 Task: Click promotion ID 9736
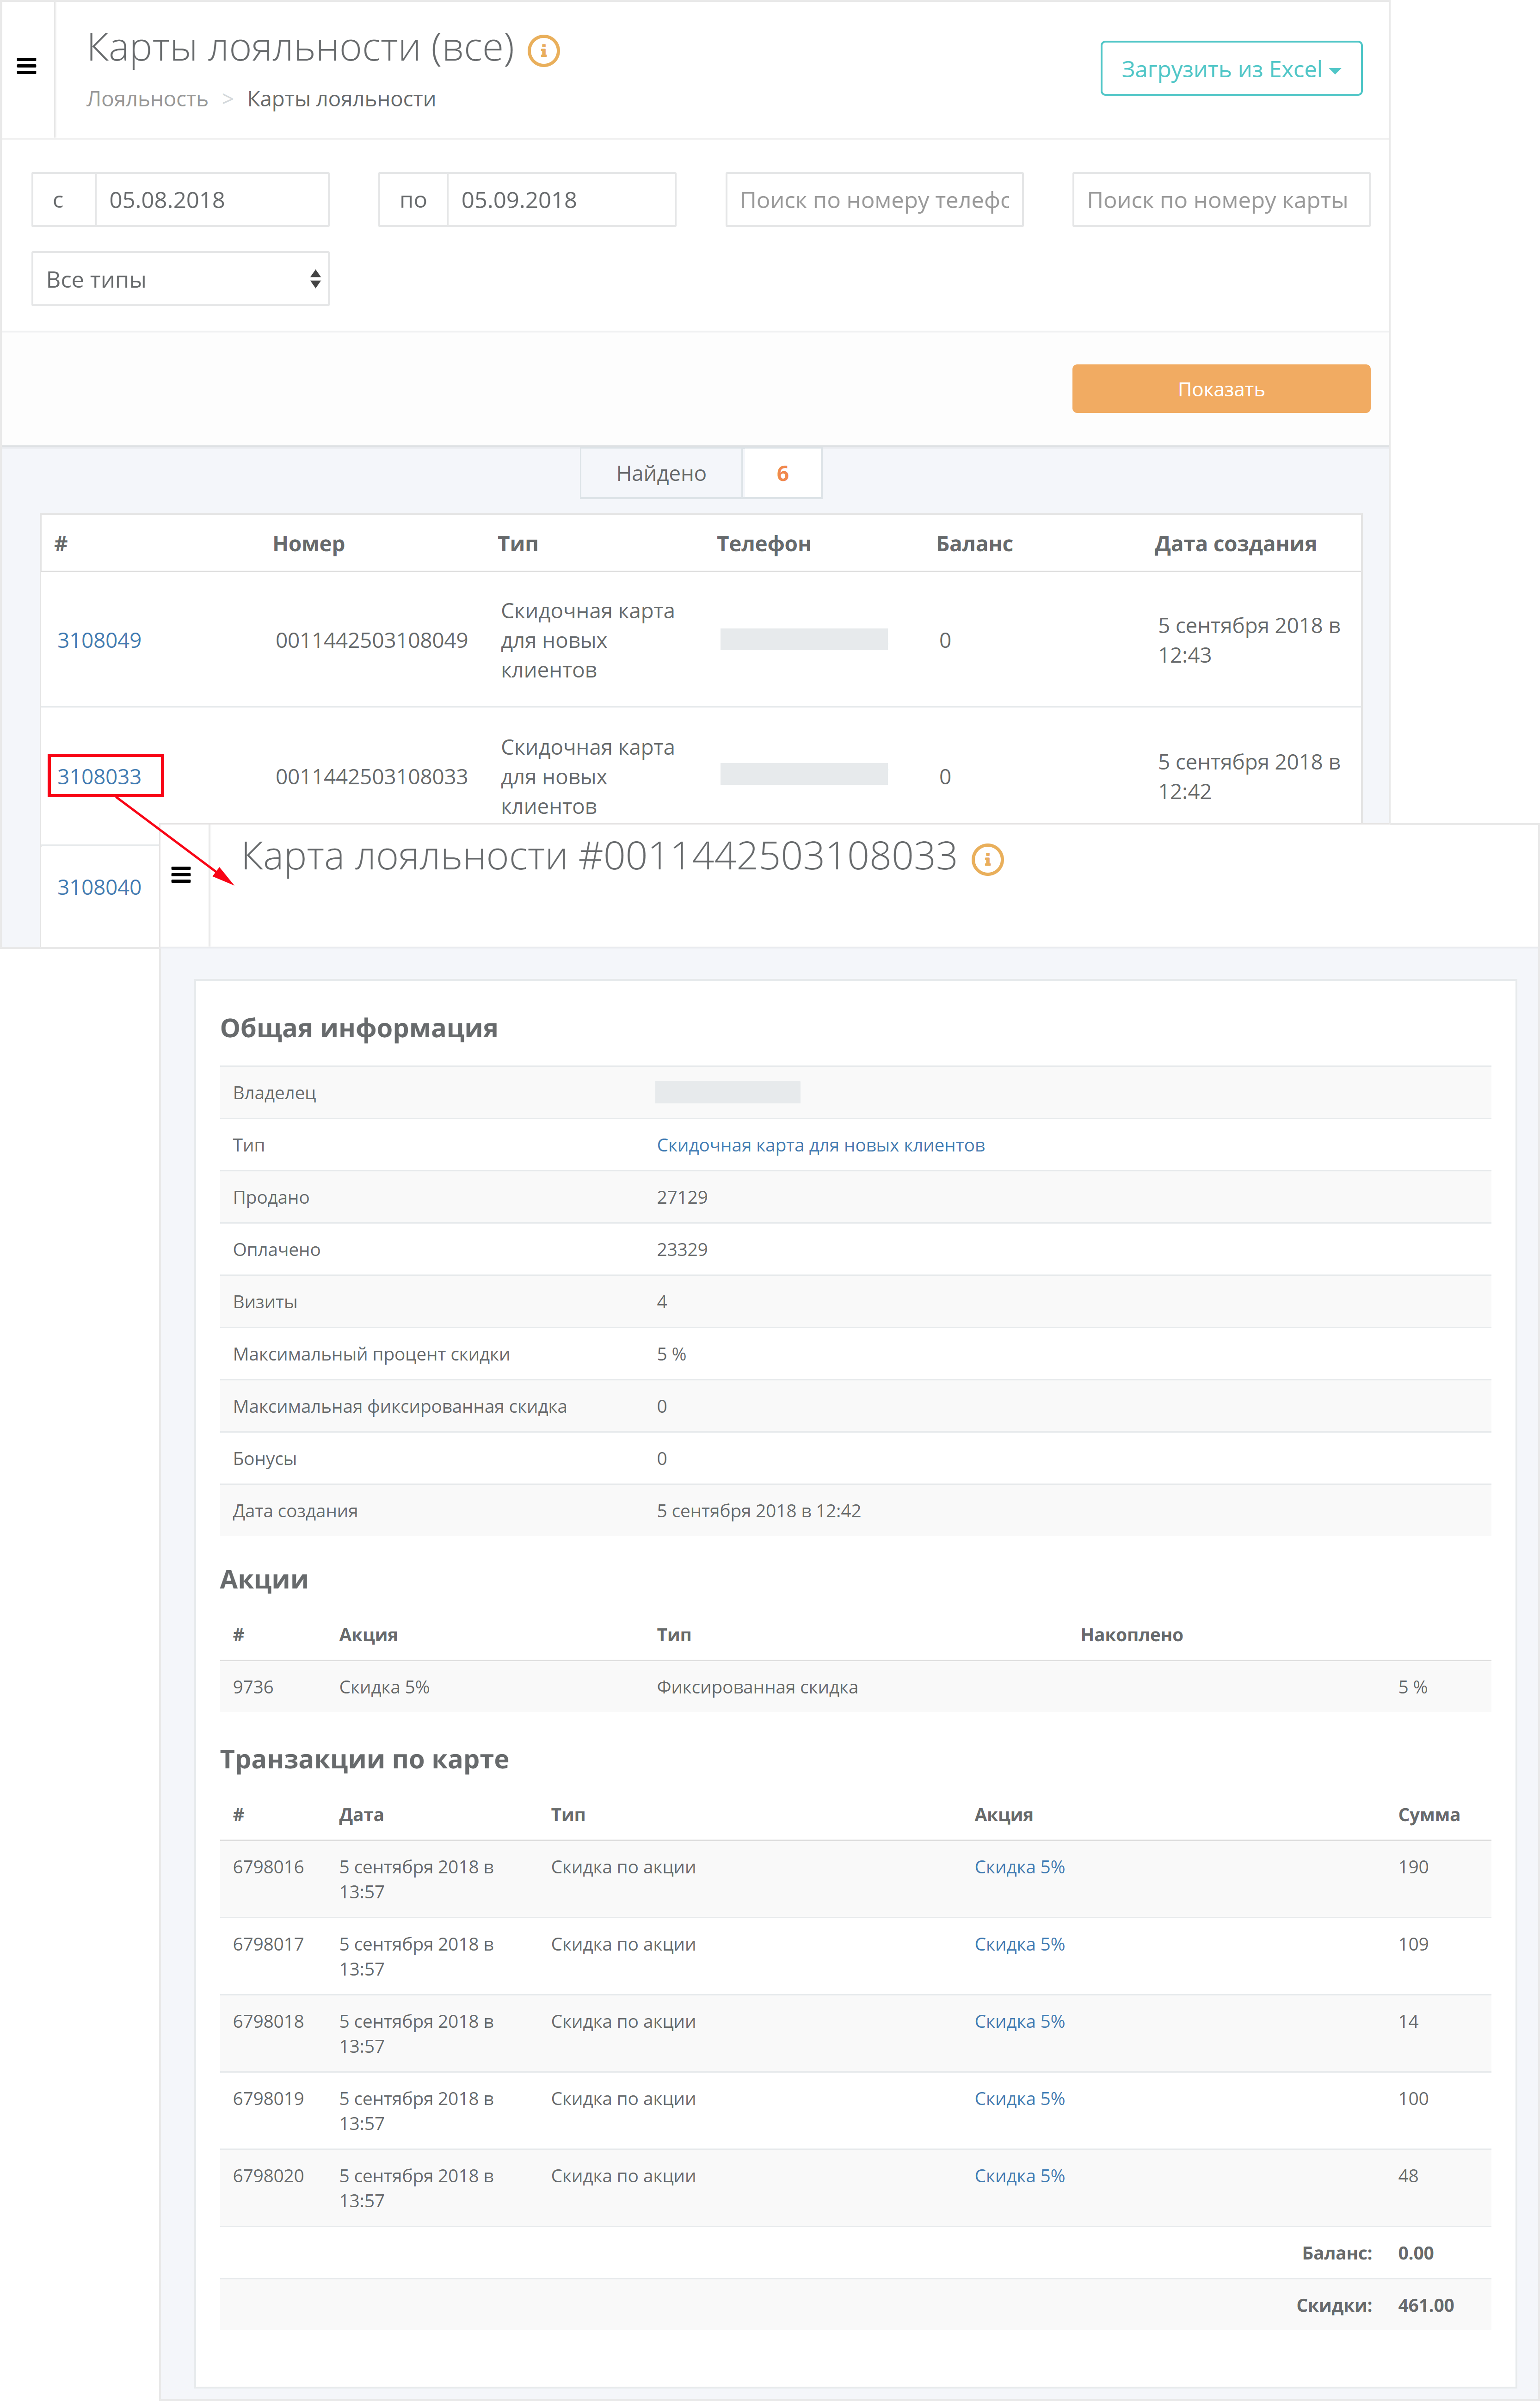[253, 1687]
